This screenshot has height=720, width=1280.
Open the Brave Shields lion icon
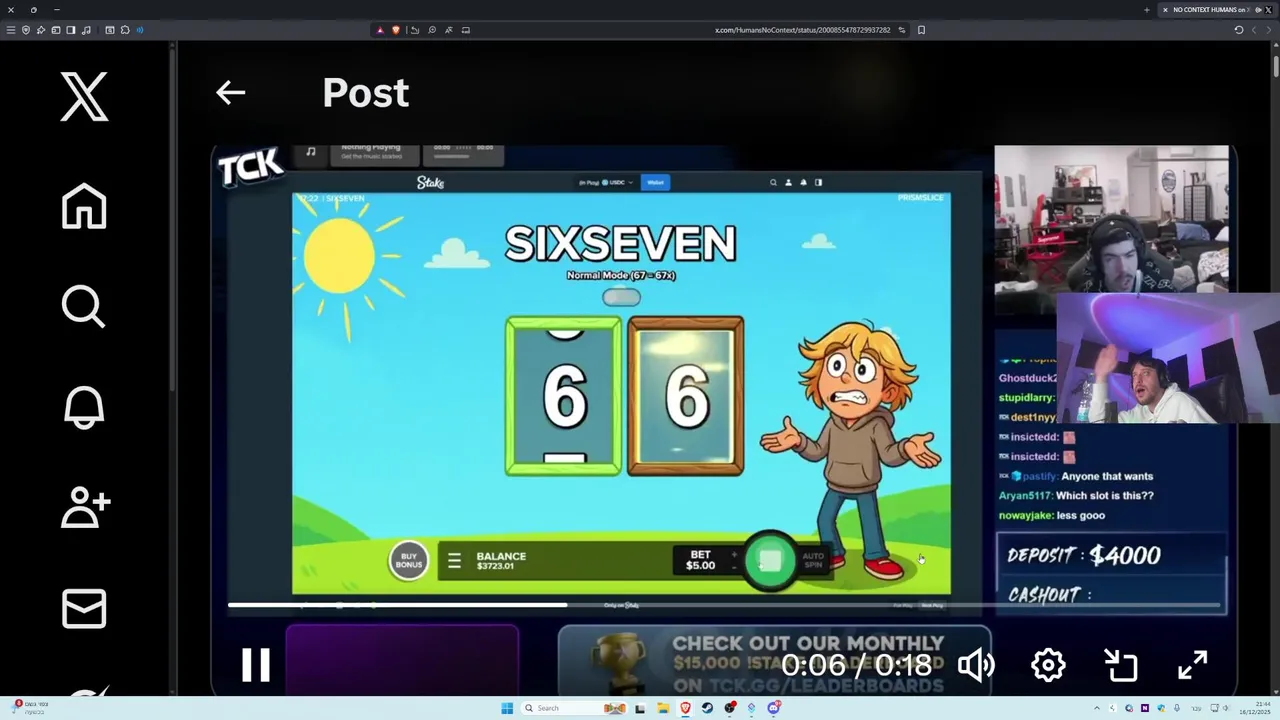[396, 30]
